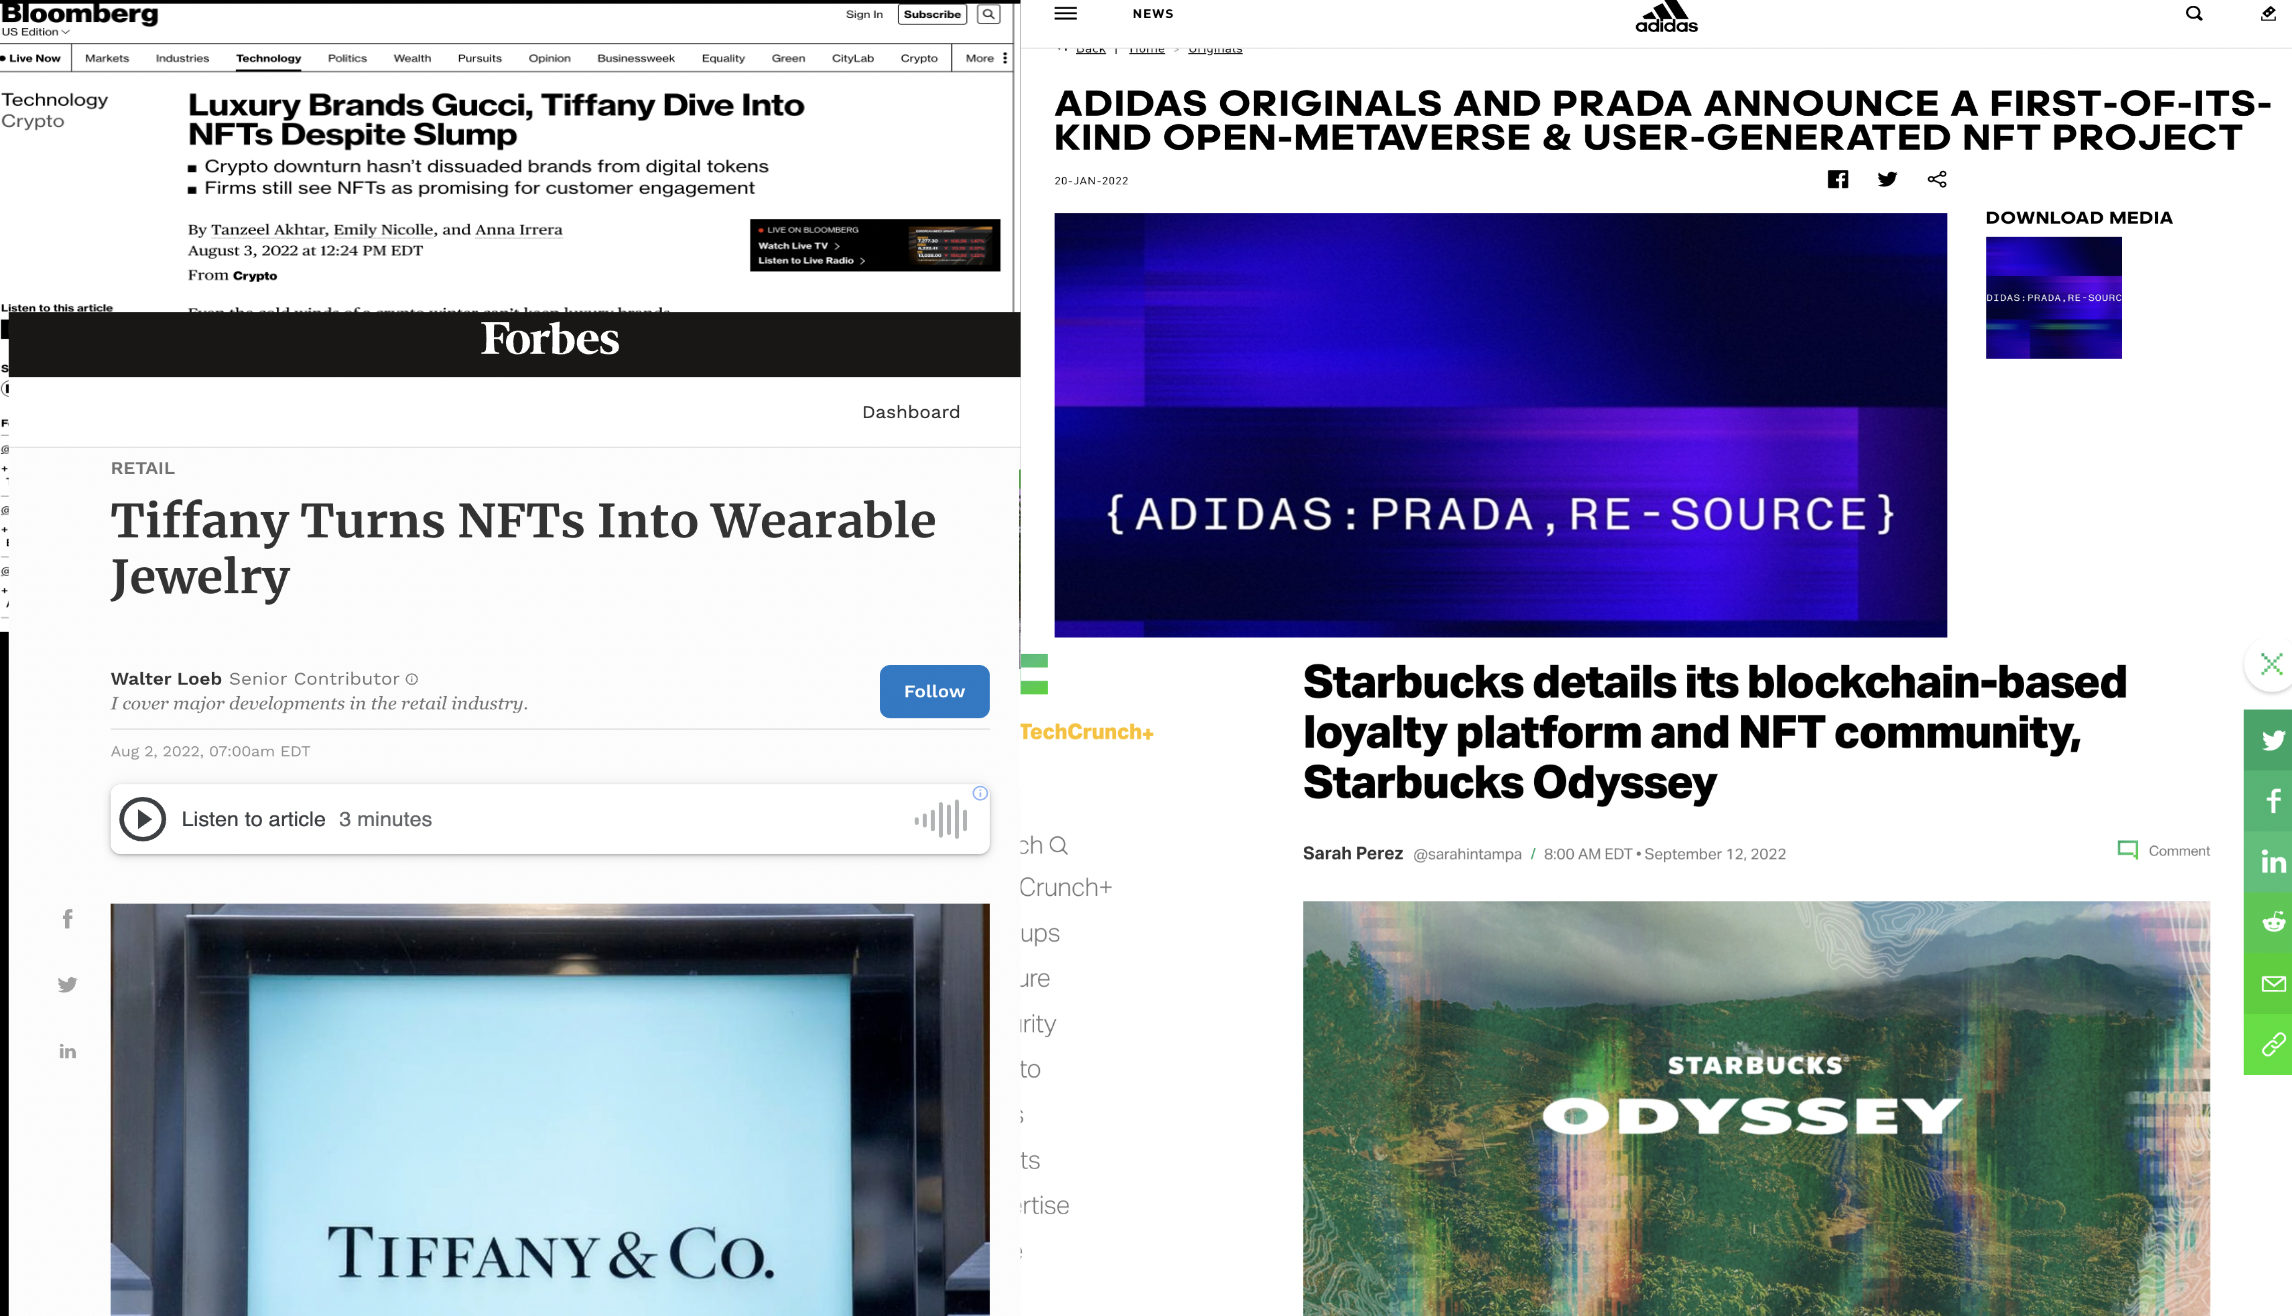The image size is (2292, 1316).
Task: Select Technology in the Bloomberg navigation
Action: 268,58
